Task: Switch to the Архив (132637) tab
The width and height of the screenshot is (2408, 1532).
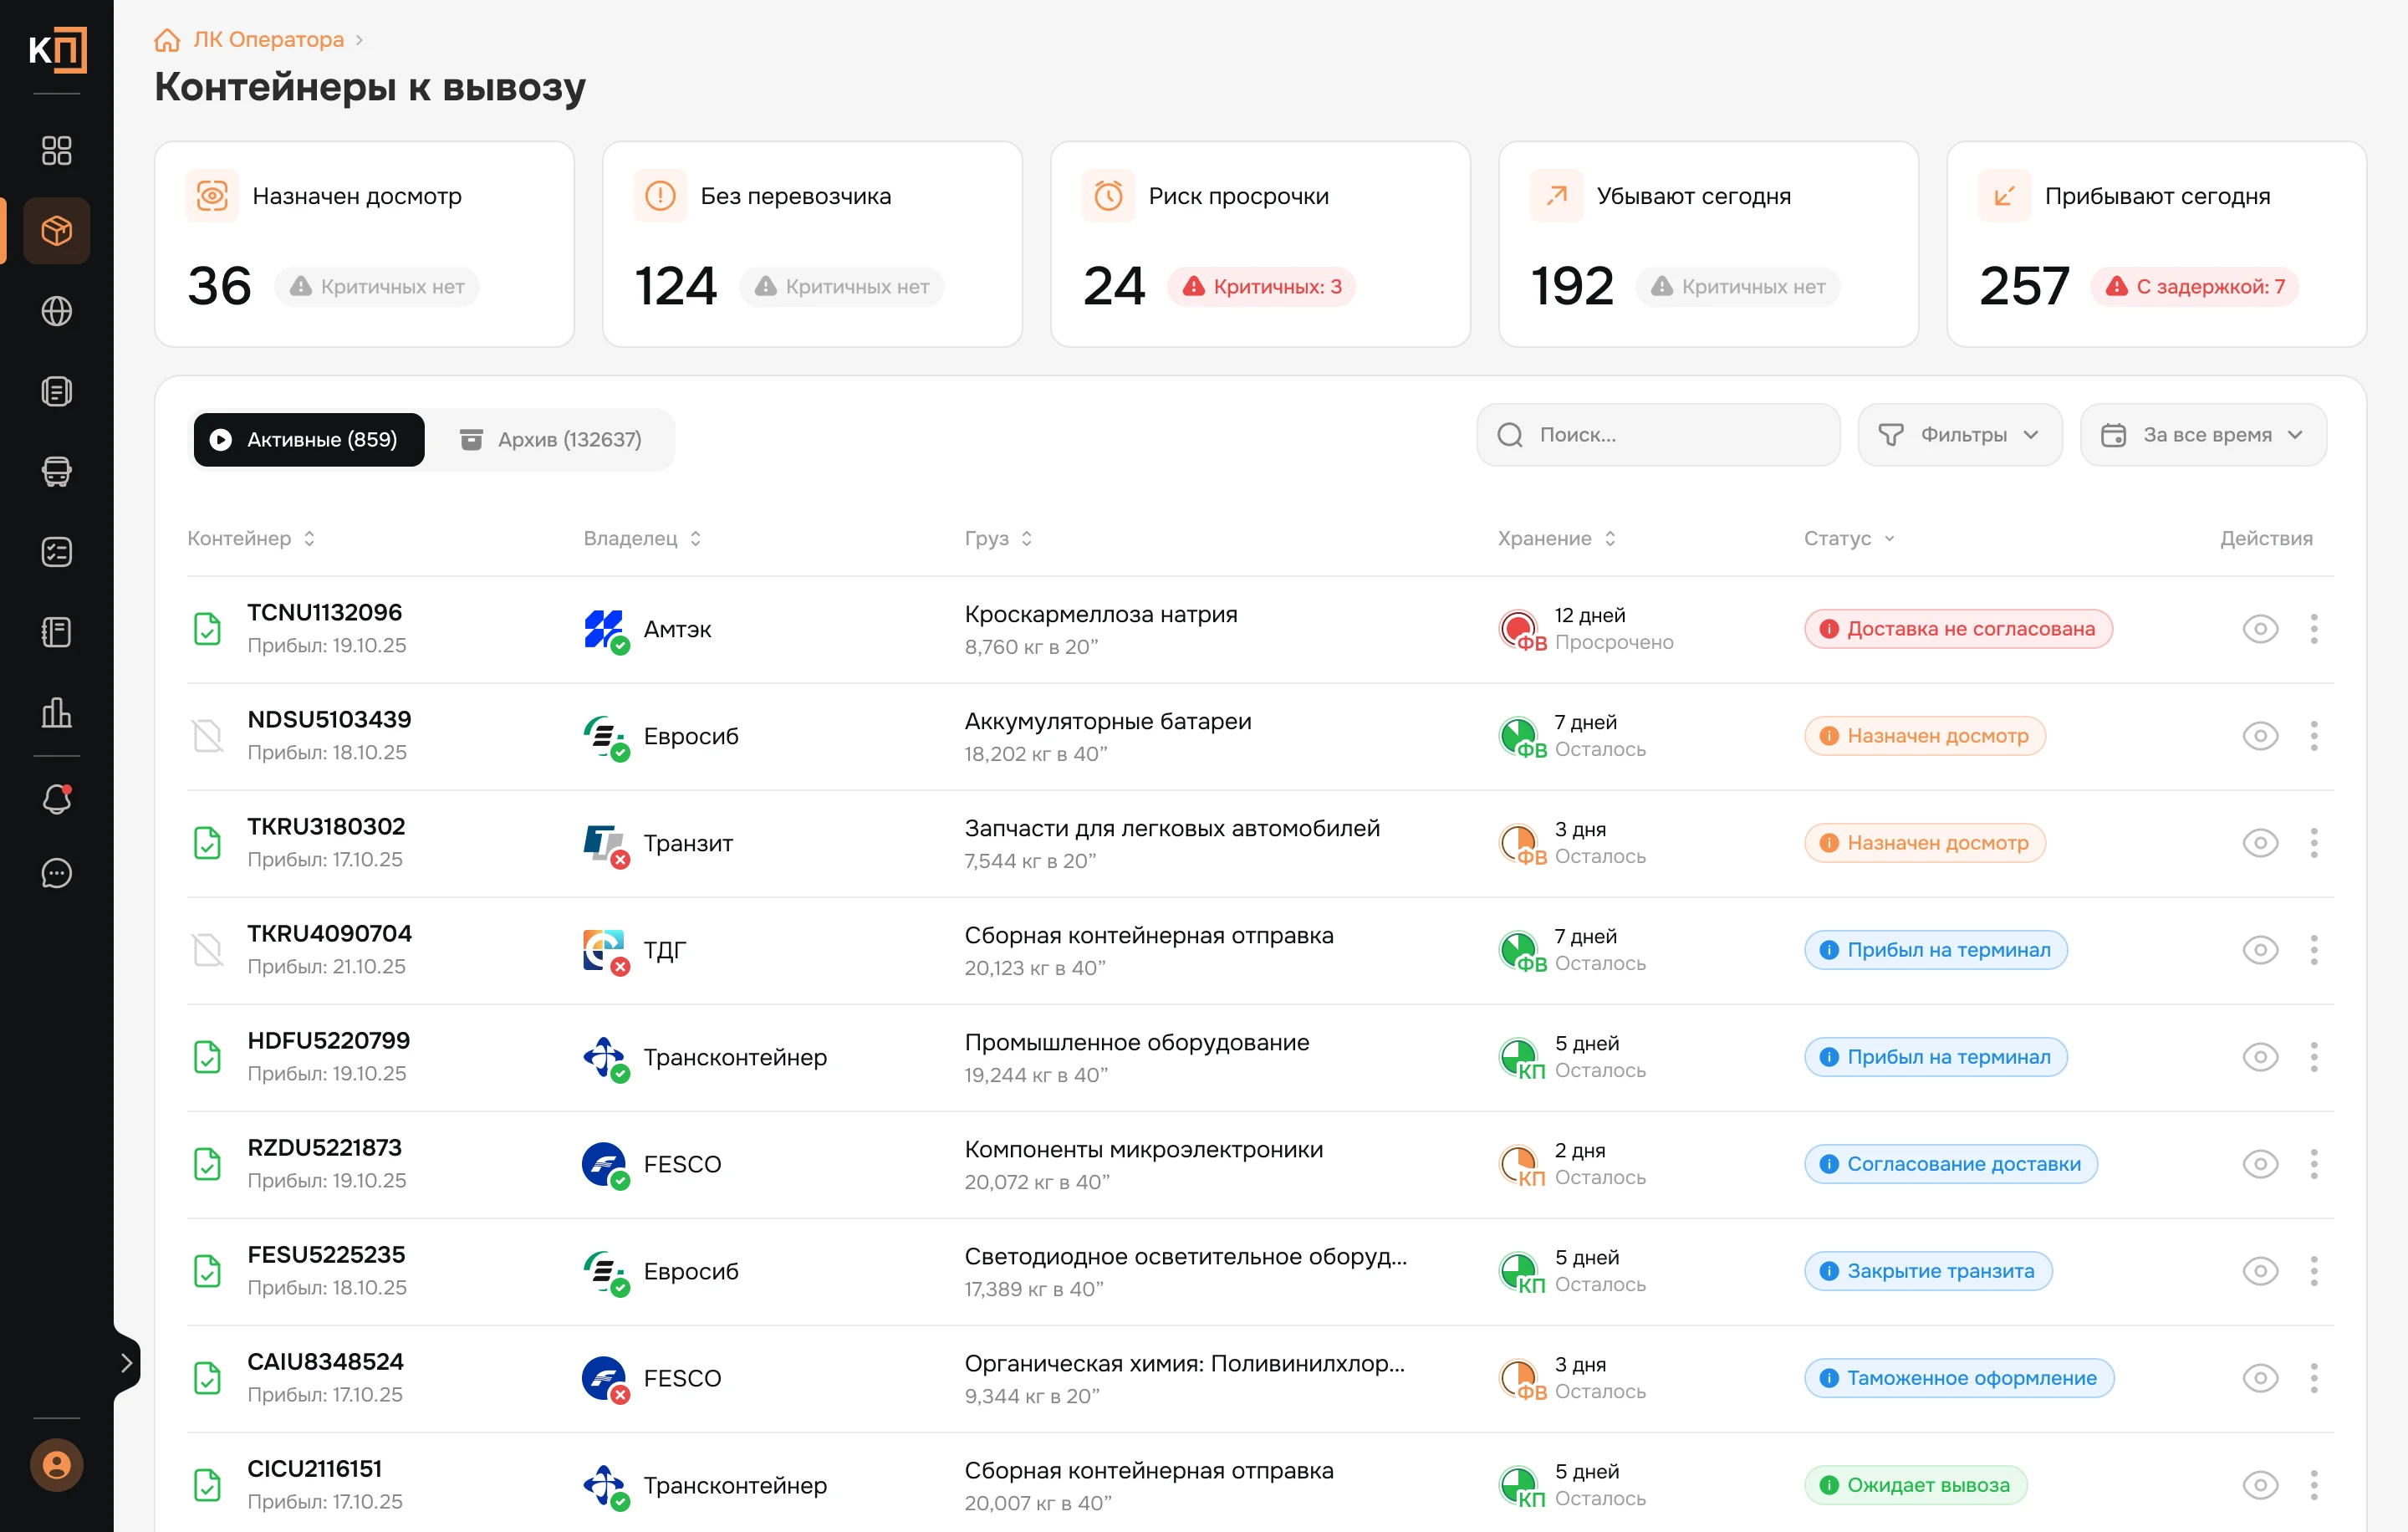Action: (551, 440)
